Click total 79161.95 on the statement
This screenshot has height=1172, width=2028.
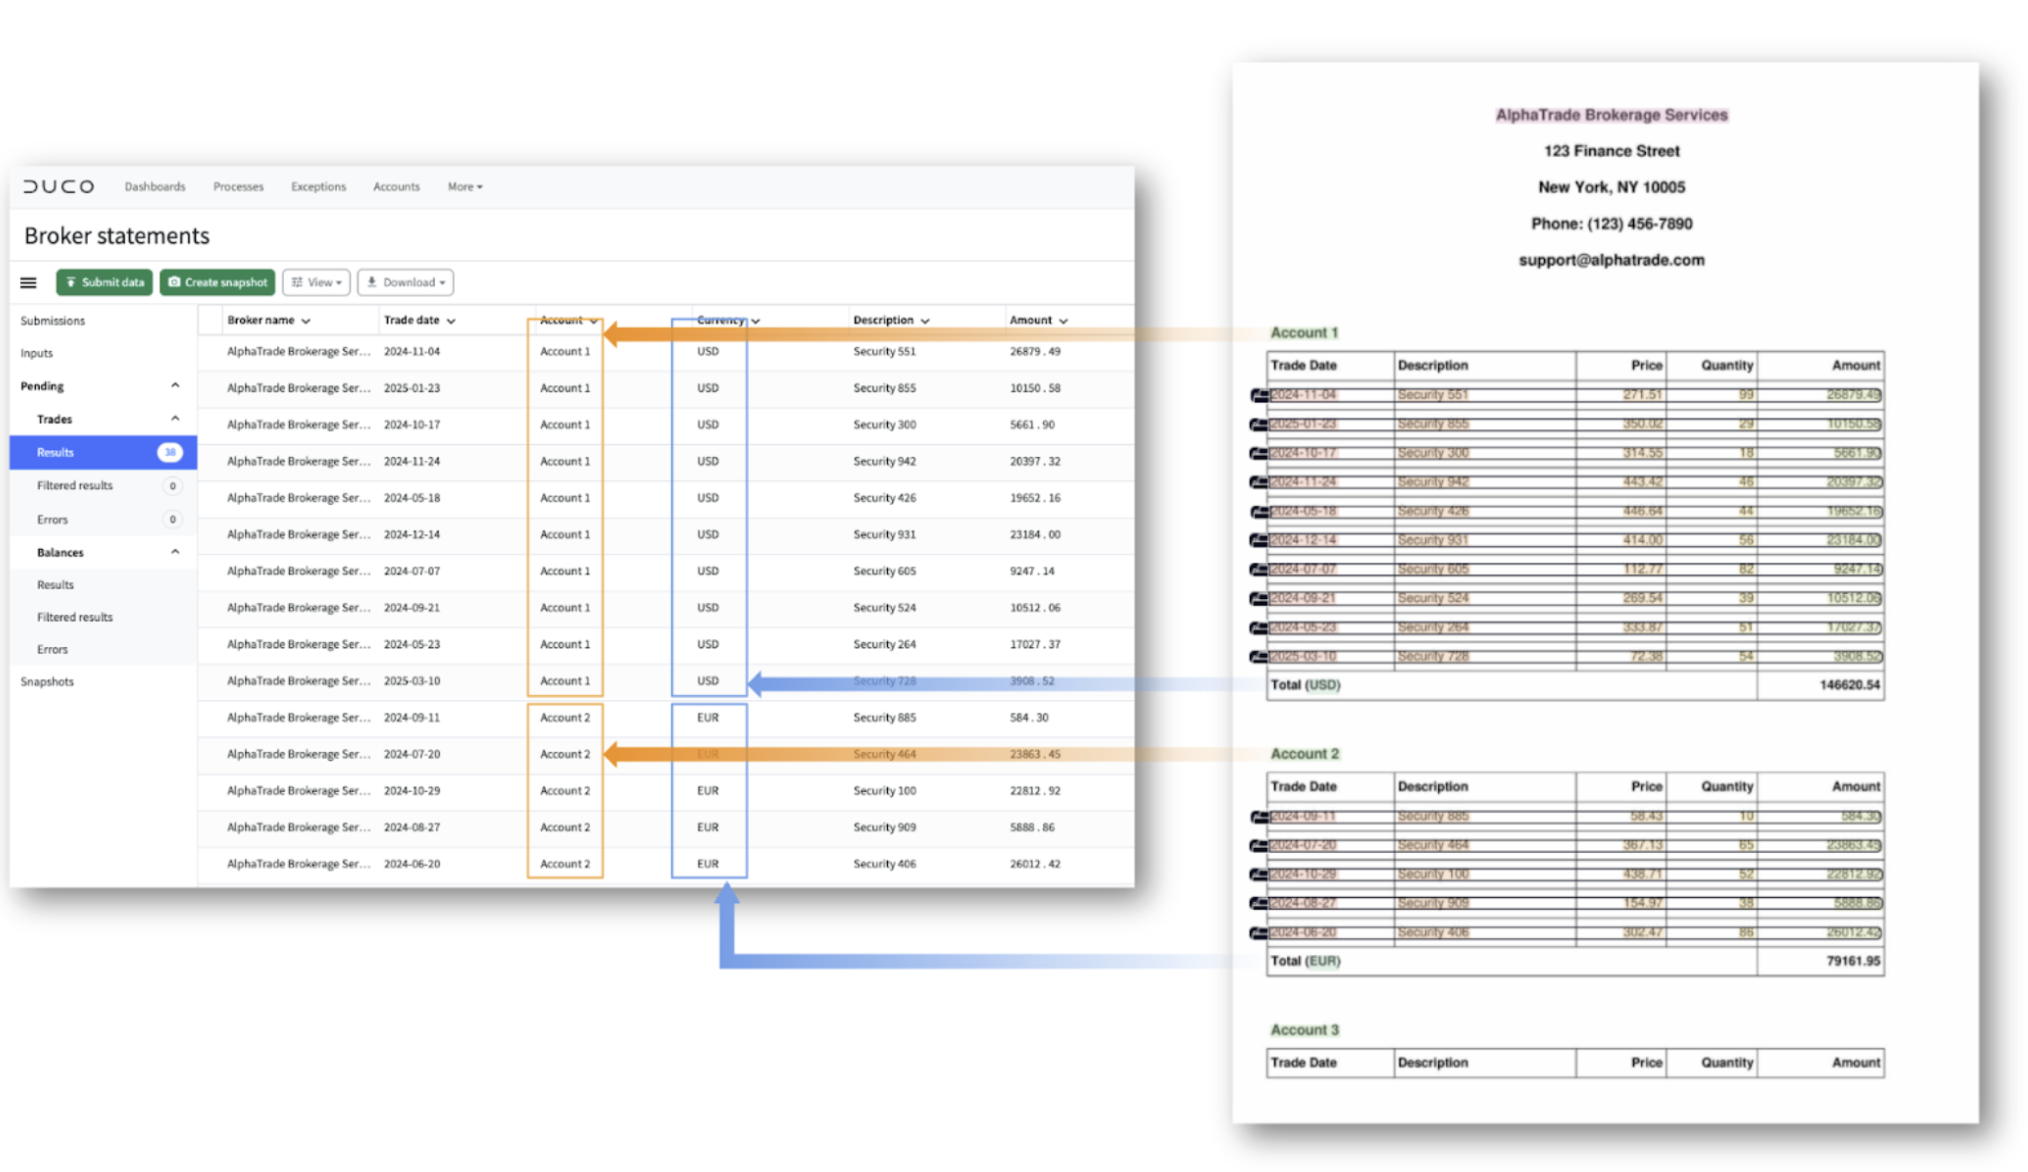click(1853, 961)
